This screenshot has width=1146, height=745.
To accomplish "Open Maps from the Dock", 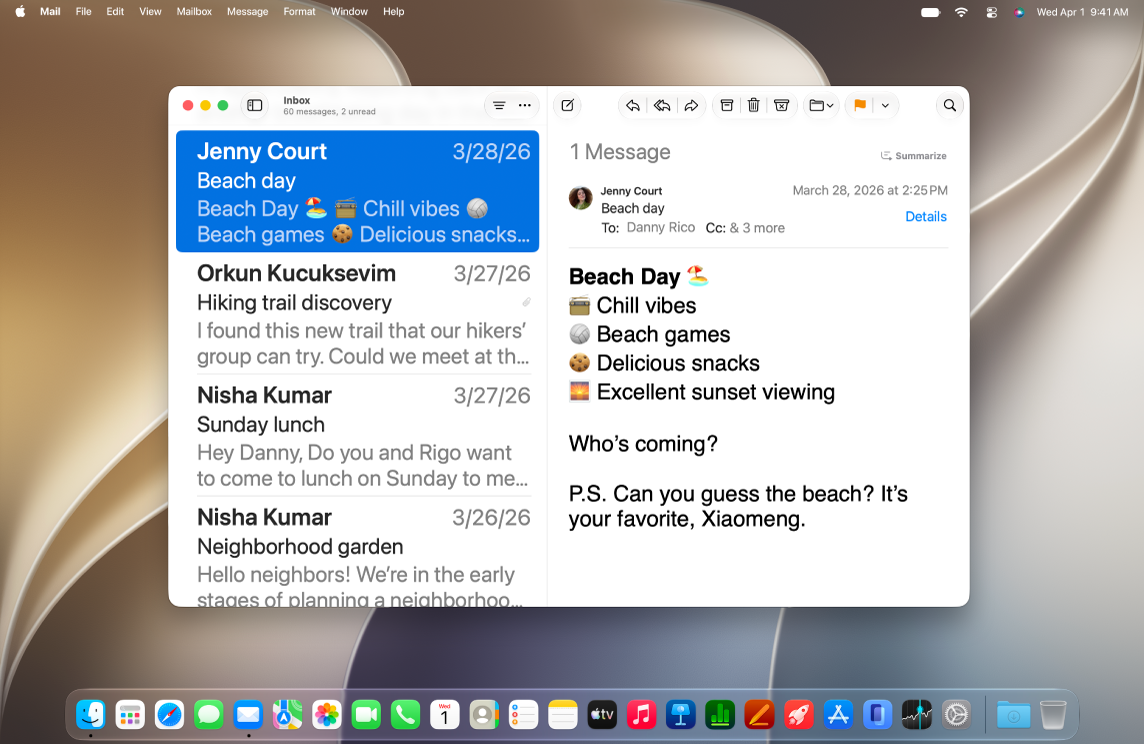I will pyautogui.click(x=287, y=714).
